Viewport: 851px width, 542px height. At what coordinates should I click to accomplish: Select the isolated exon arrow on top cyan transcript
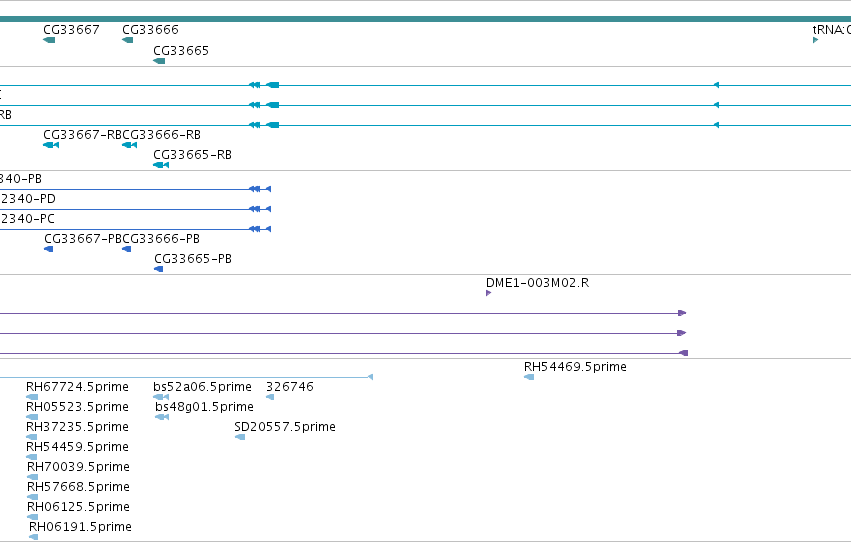716,85
